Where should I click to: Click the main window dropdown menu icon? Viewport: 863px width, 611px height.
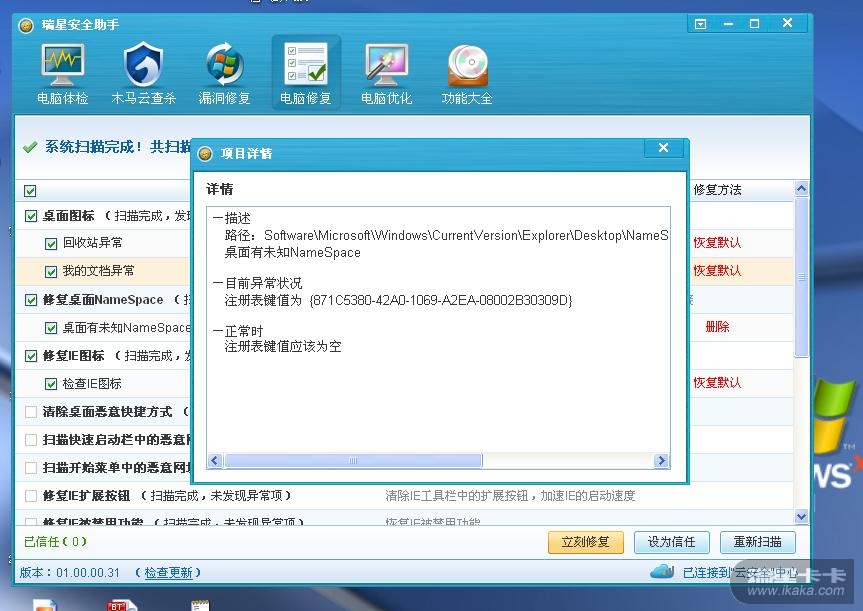(700, 24)
